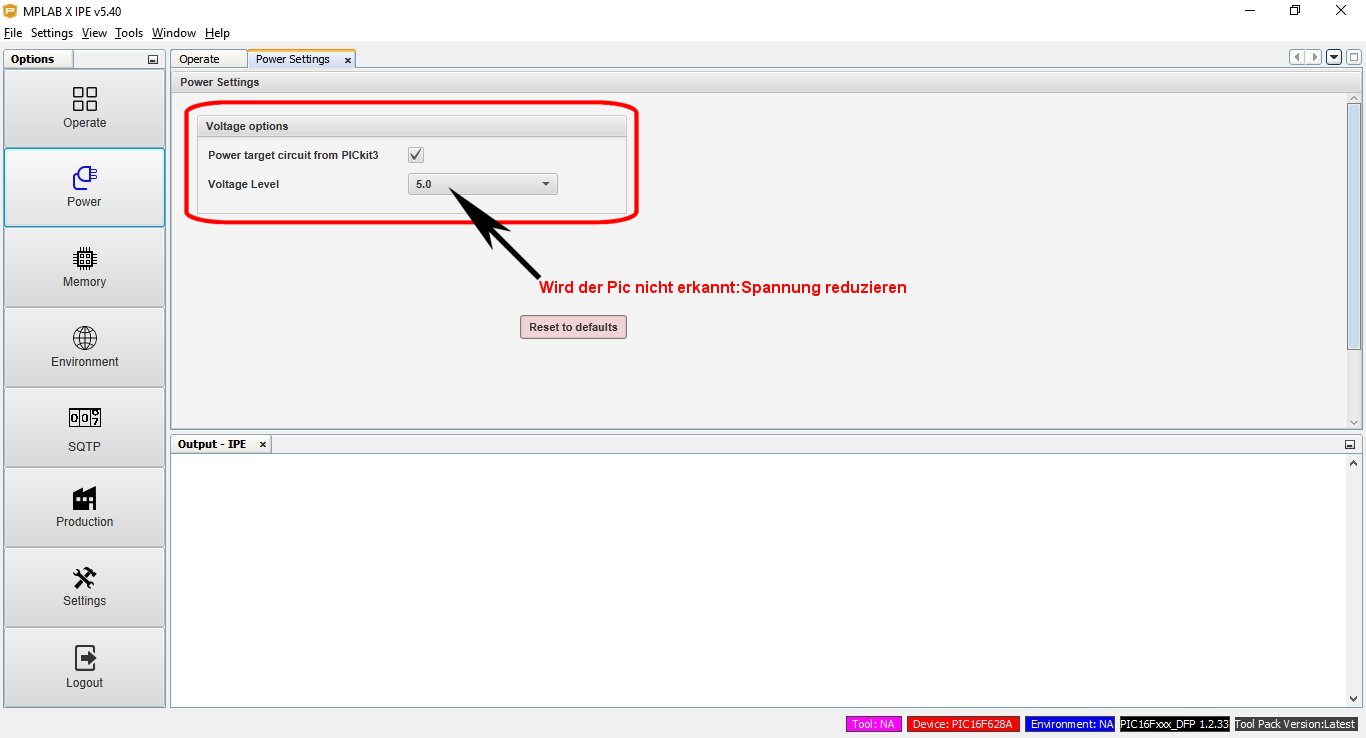Open the SQTP counter section

pyautogui.click(x=84, y=427)
